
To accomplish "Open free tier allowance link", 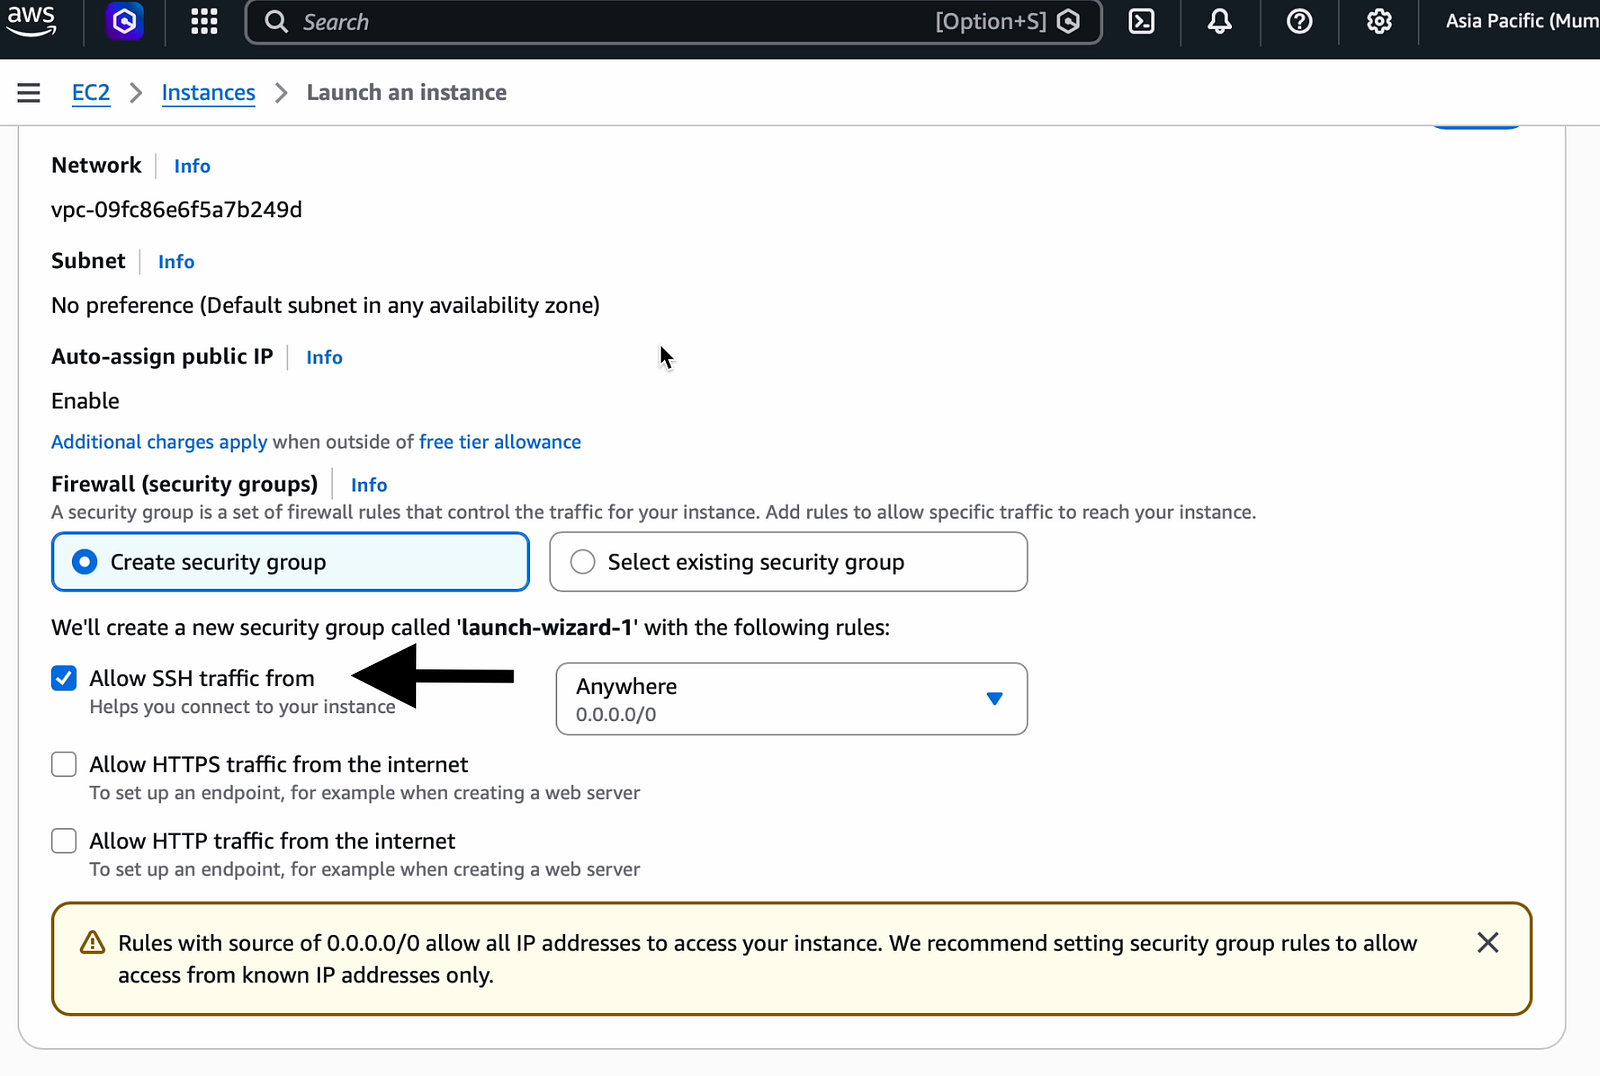I will click(500, 442).
